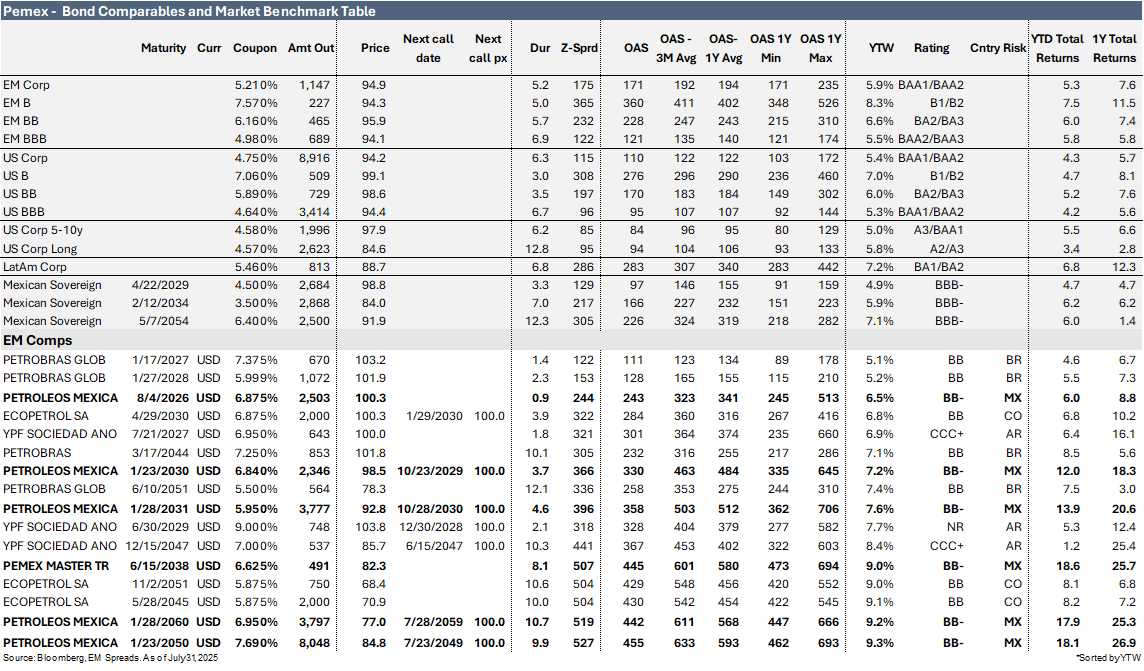Select "CCC+" rating in YPF 7/21/2027 row
Image resolution: width=1144 pixels, height=671 pixels.
click(x=946, y=434)
